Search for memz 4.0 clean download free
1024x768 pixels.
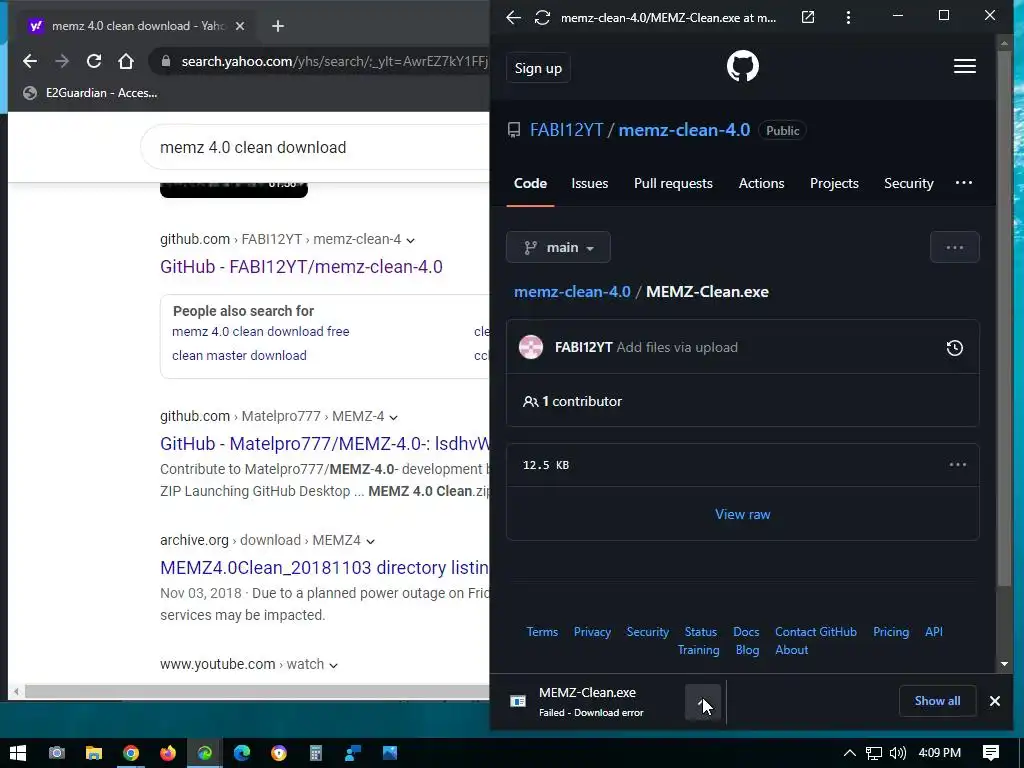coord(261,332)
